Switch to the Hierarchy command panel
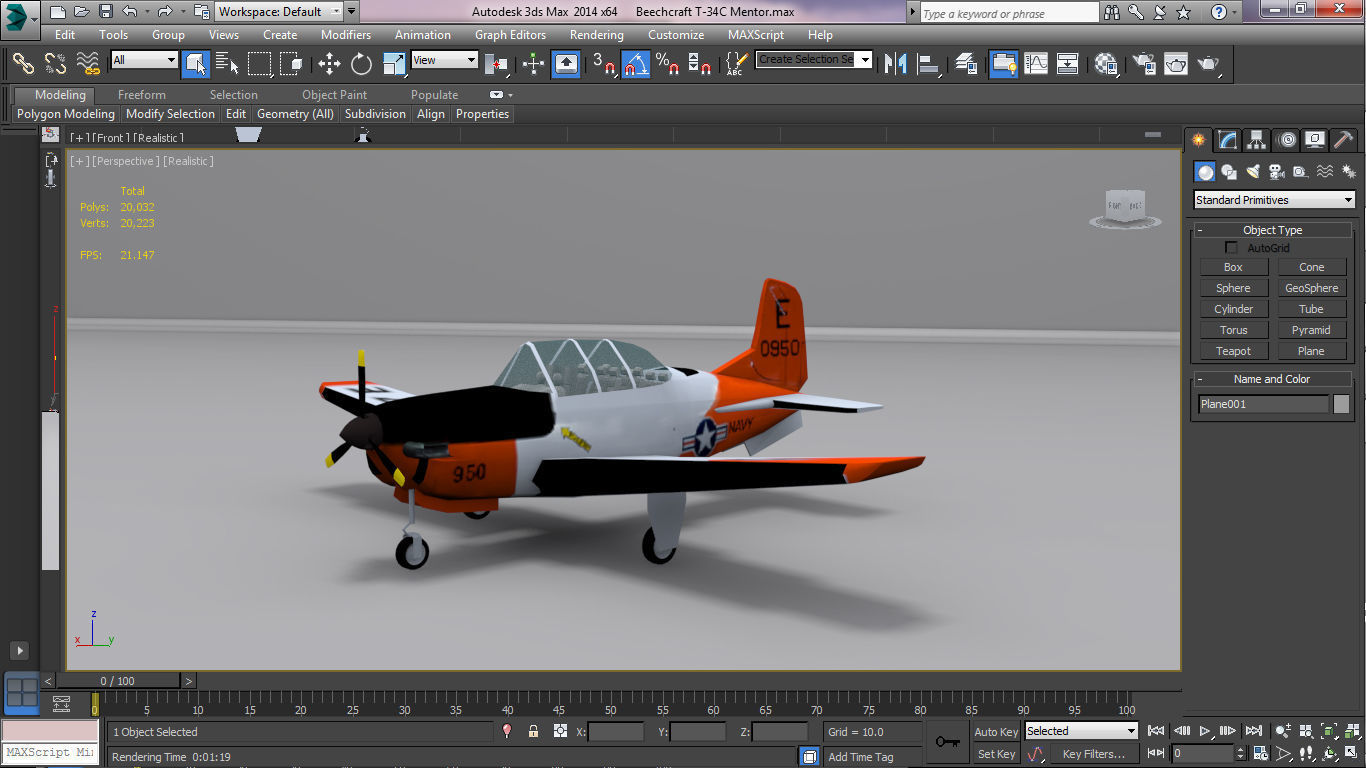This screenshot has height=768, width=1366. [1257, 140]
